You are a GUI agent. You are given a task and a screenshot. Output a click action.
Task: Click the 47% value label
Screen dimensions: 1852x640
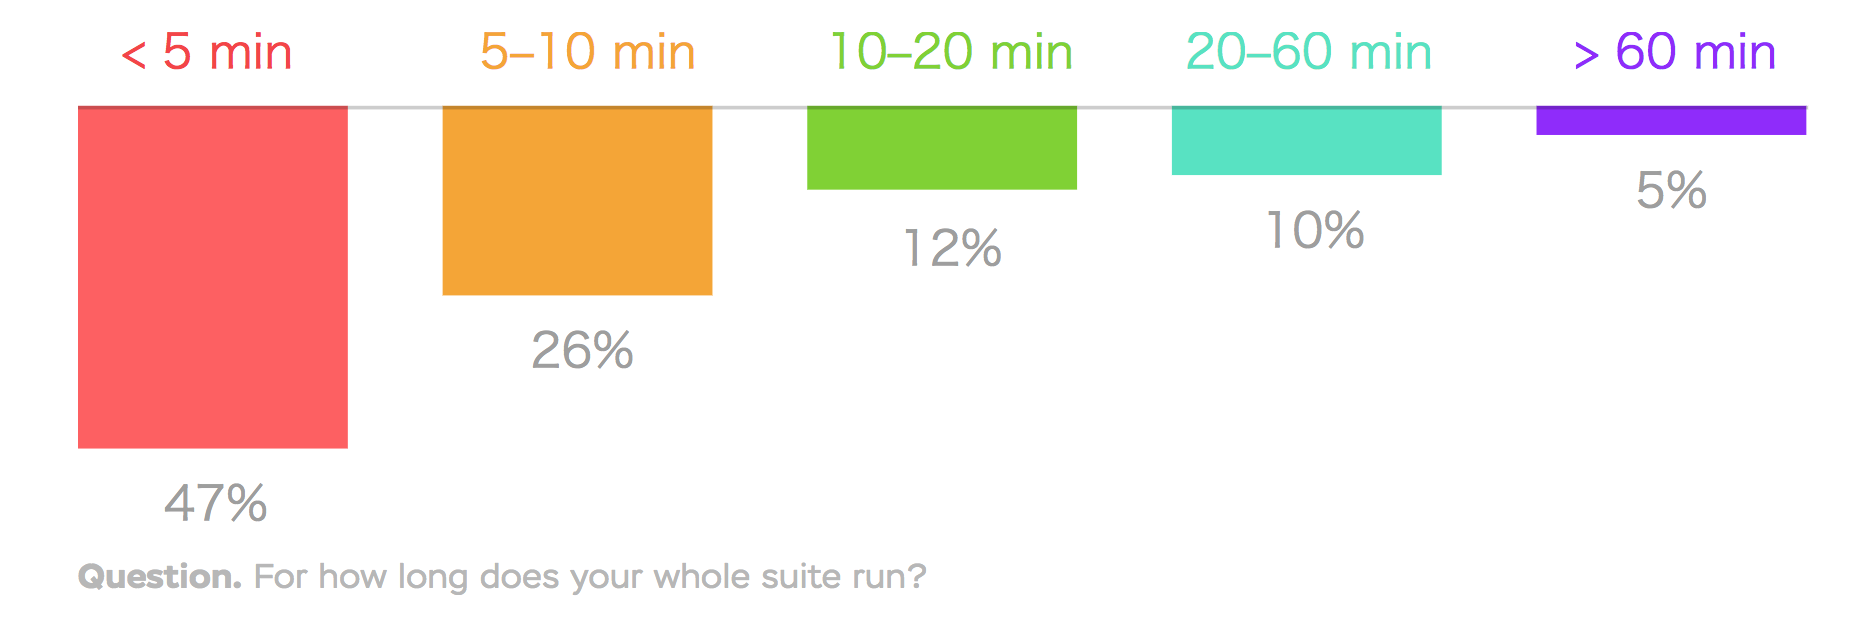216,503
